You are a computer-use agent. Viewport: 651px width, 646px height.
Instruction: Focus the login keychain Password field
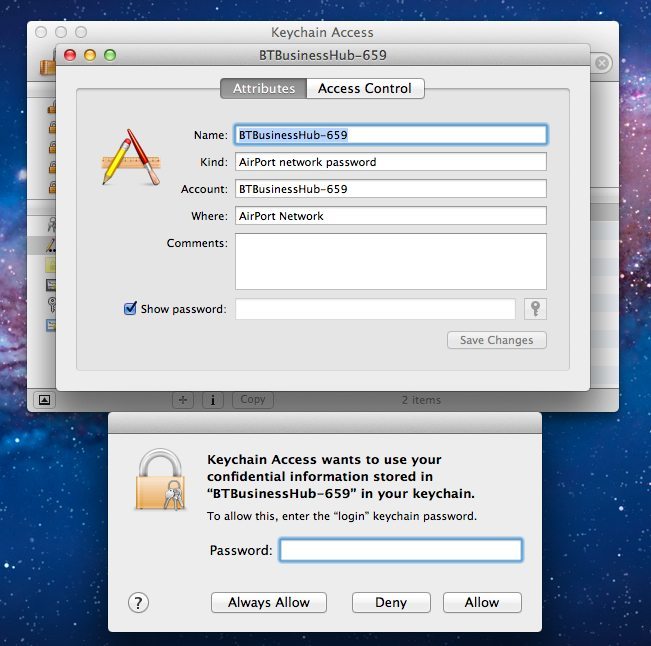401,550
